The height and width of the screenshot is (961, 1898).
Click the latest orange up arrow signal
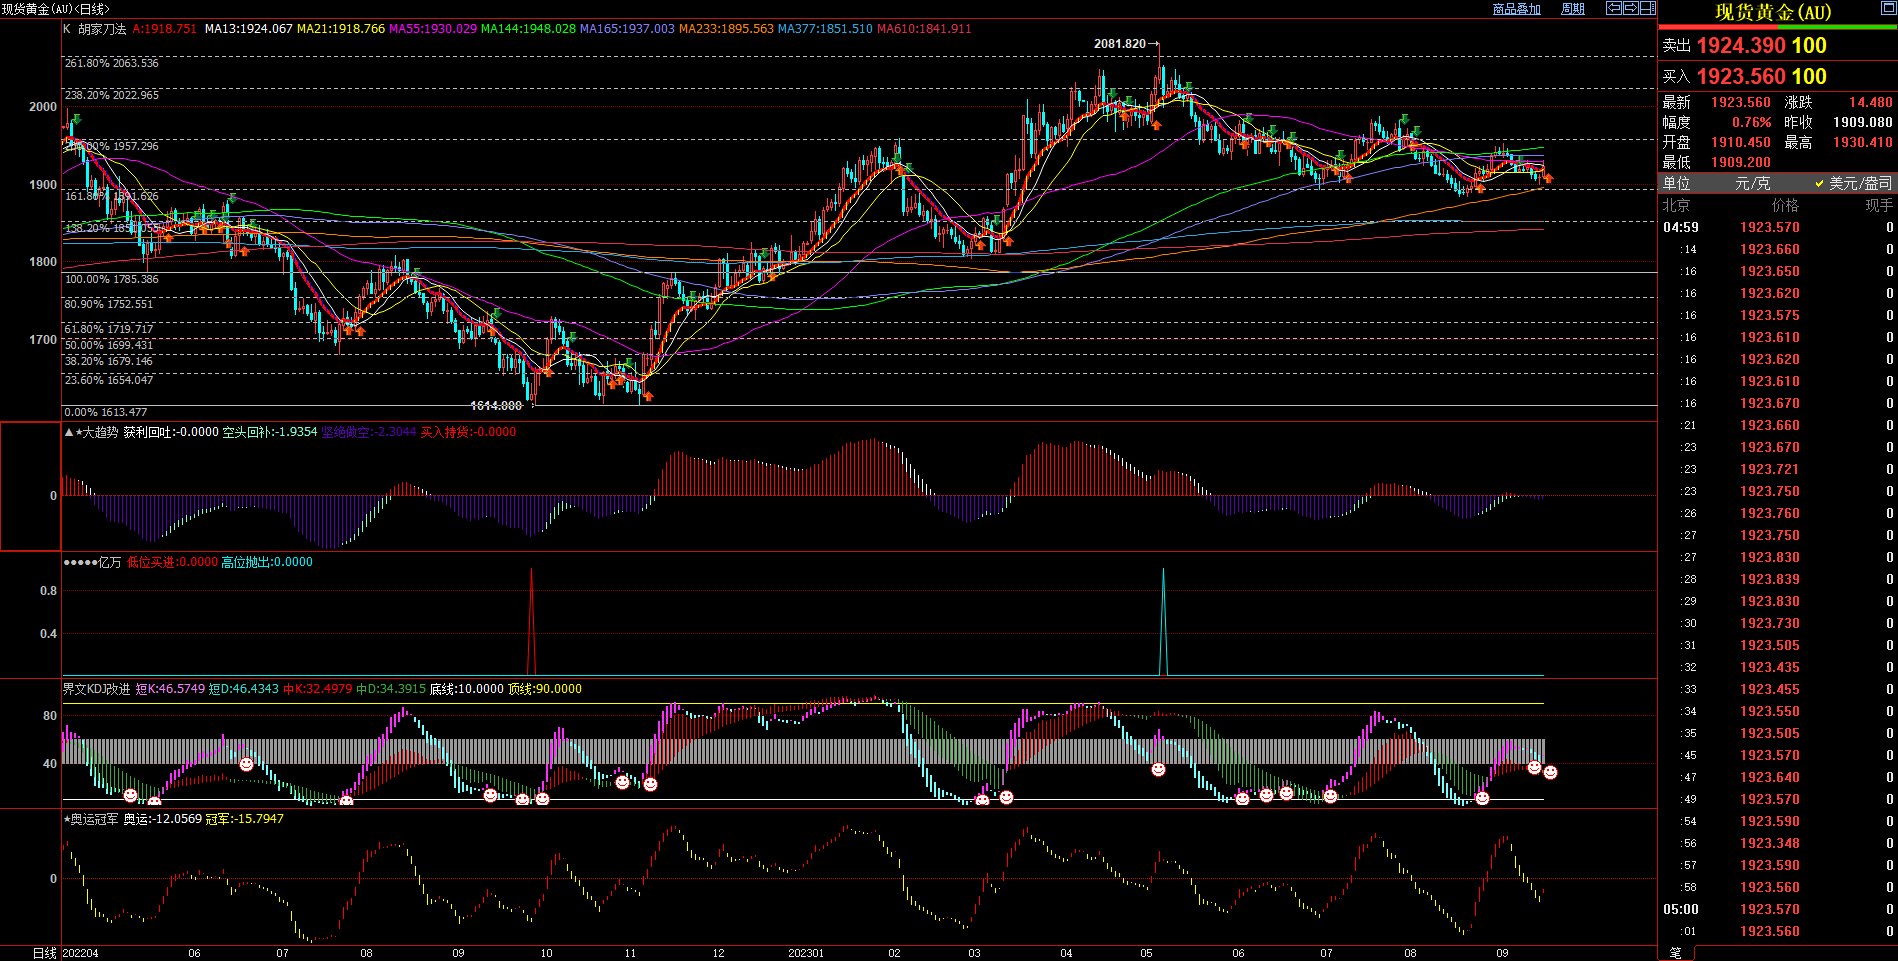tap(1548, 179)
